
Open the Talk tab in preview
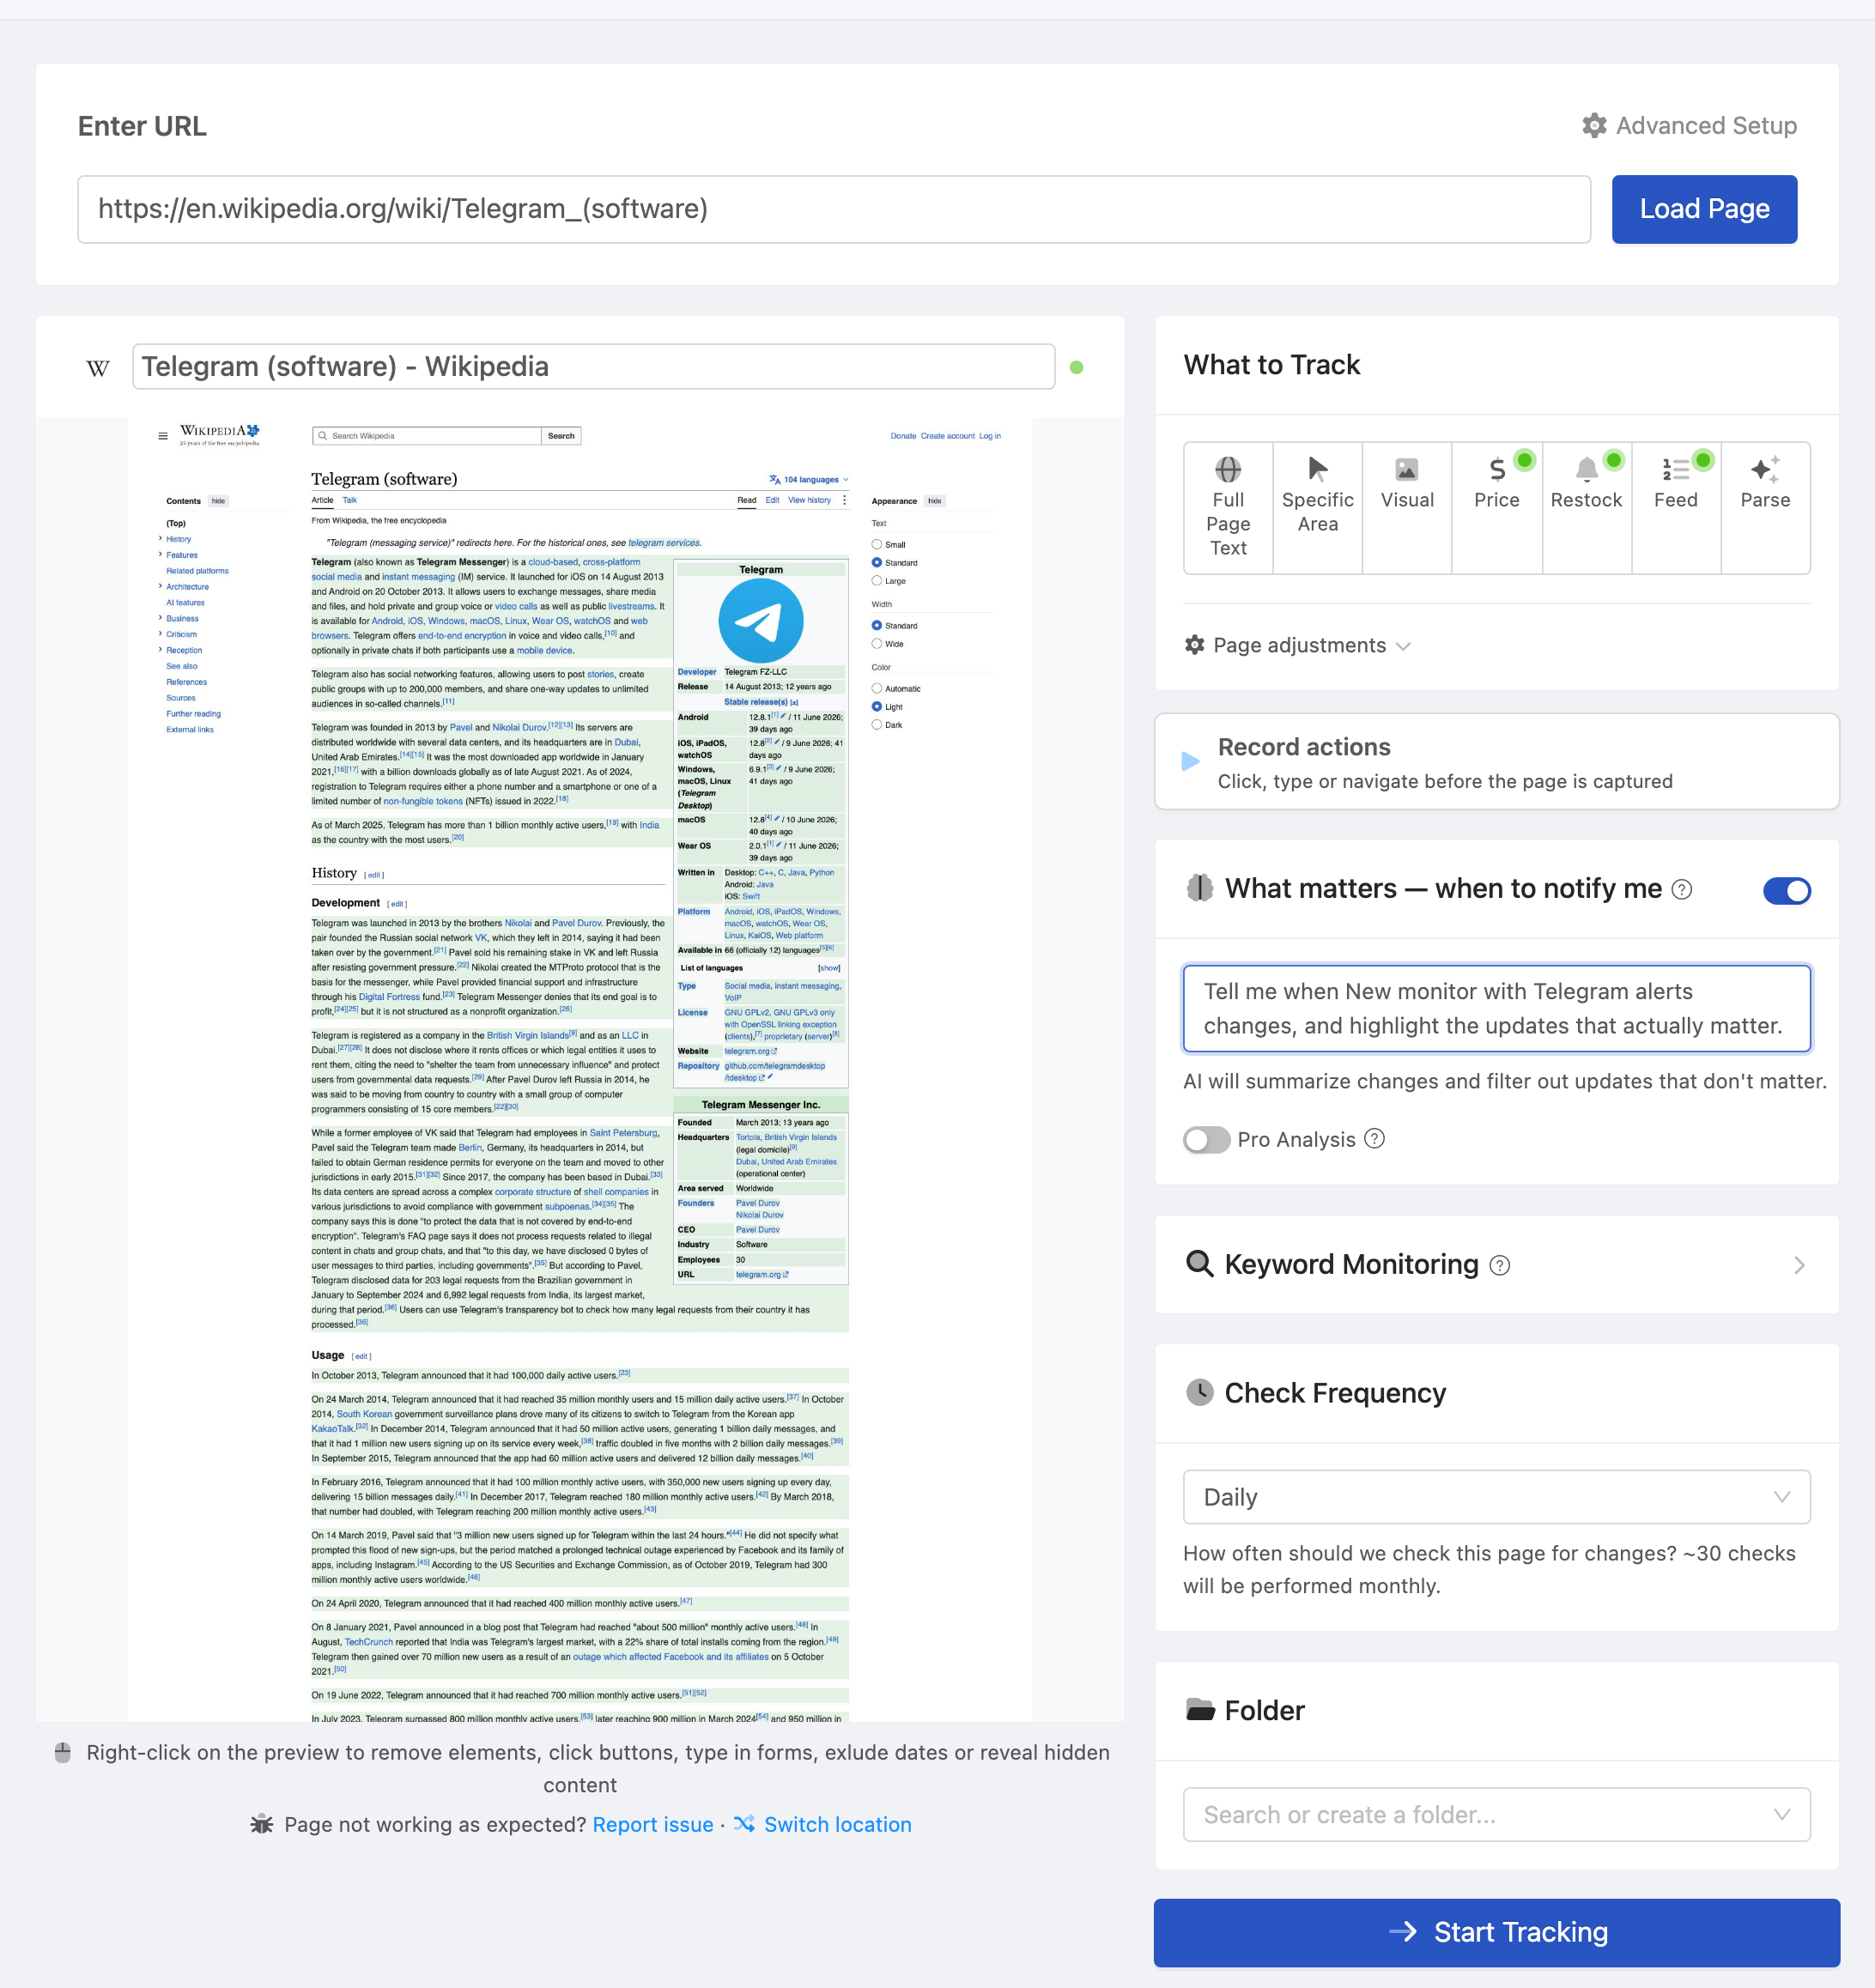click(350, 500)
